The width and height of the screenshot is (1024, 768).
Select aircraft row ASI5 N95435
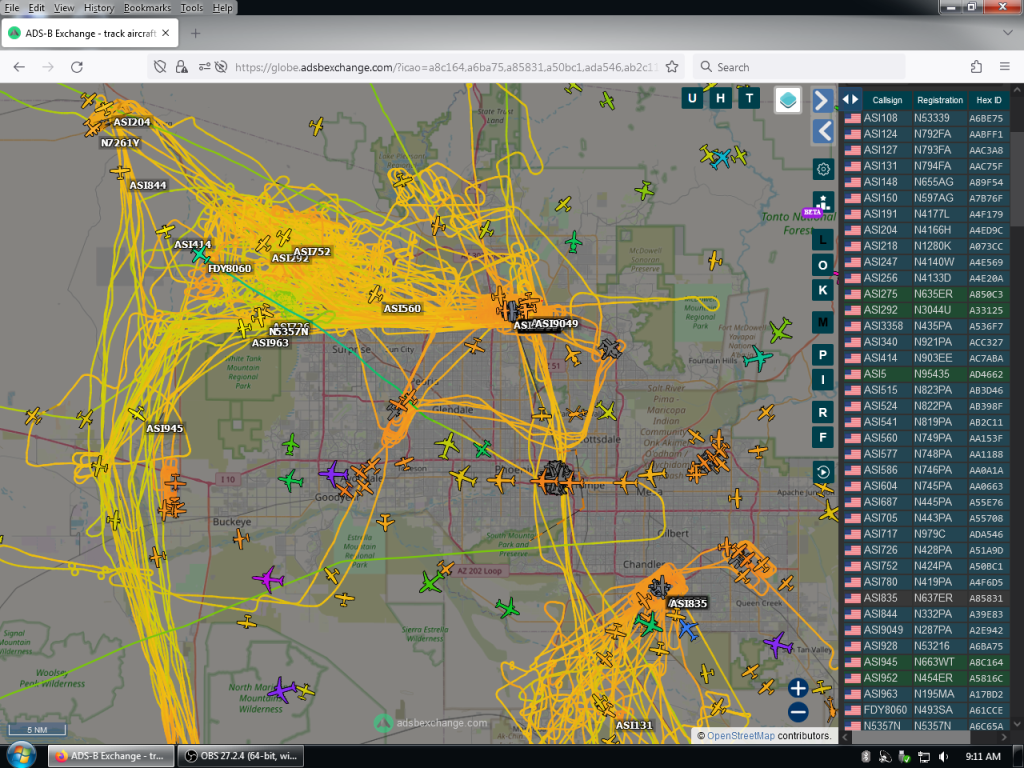926,374
